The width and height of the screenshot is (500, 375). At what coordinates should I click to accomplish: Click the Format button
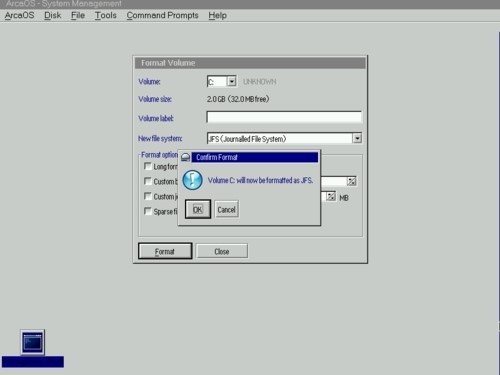pyautogui.click(x=165, y=251)
